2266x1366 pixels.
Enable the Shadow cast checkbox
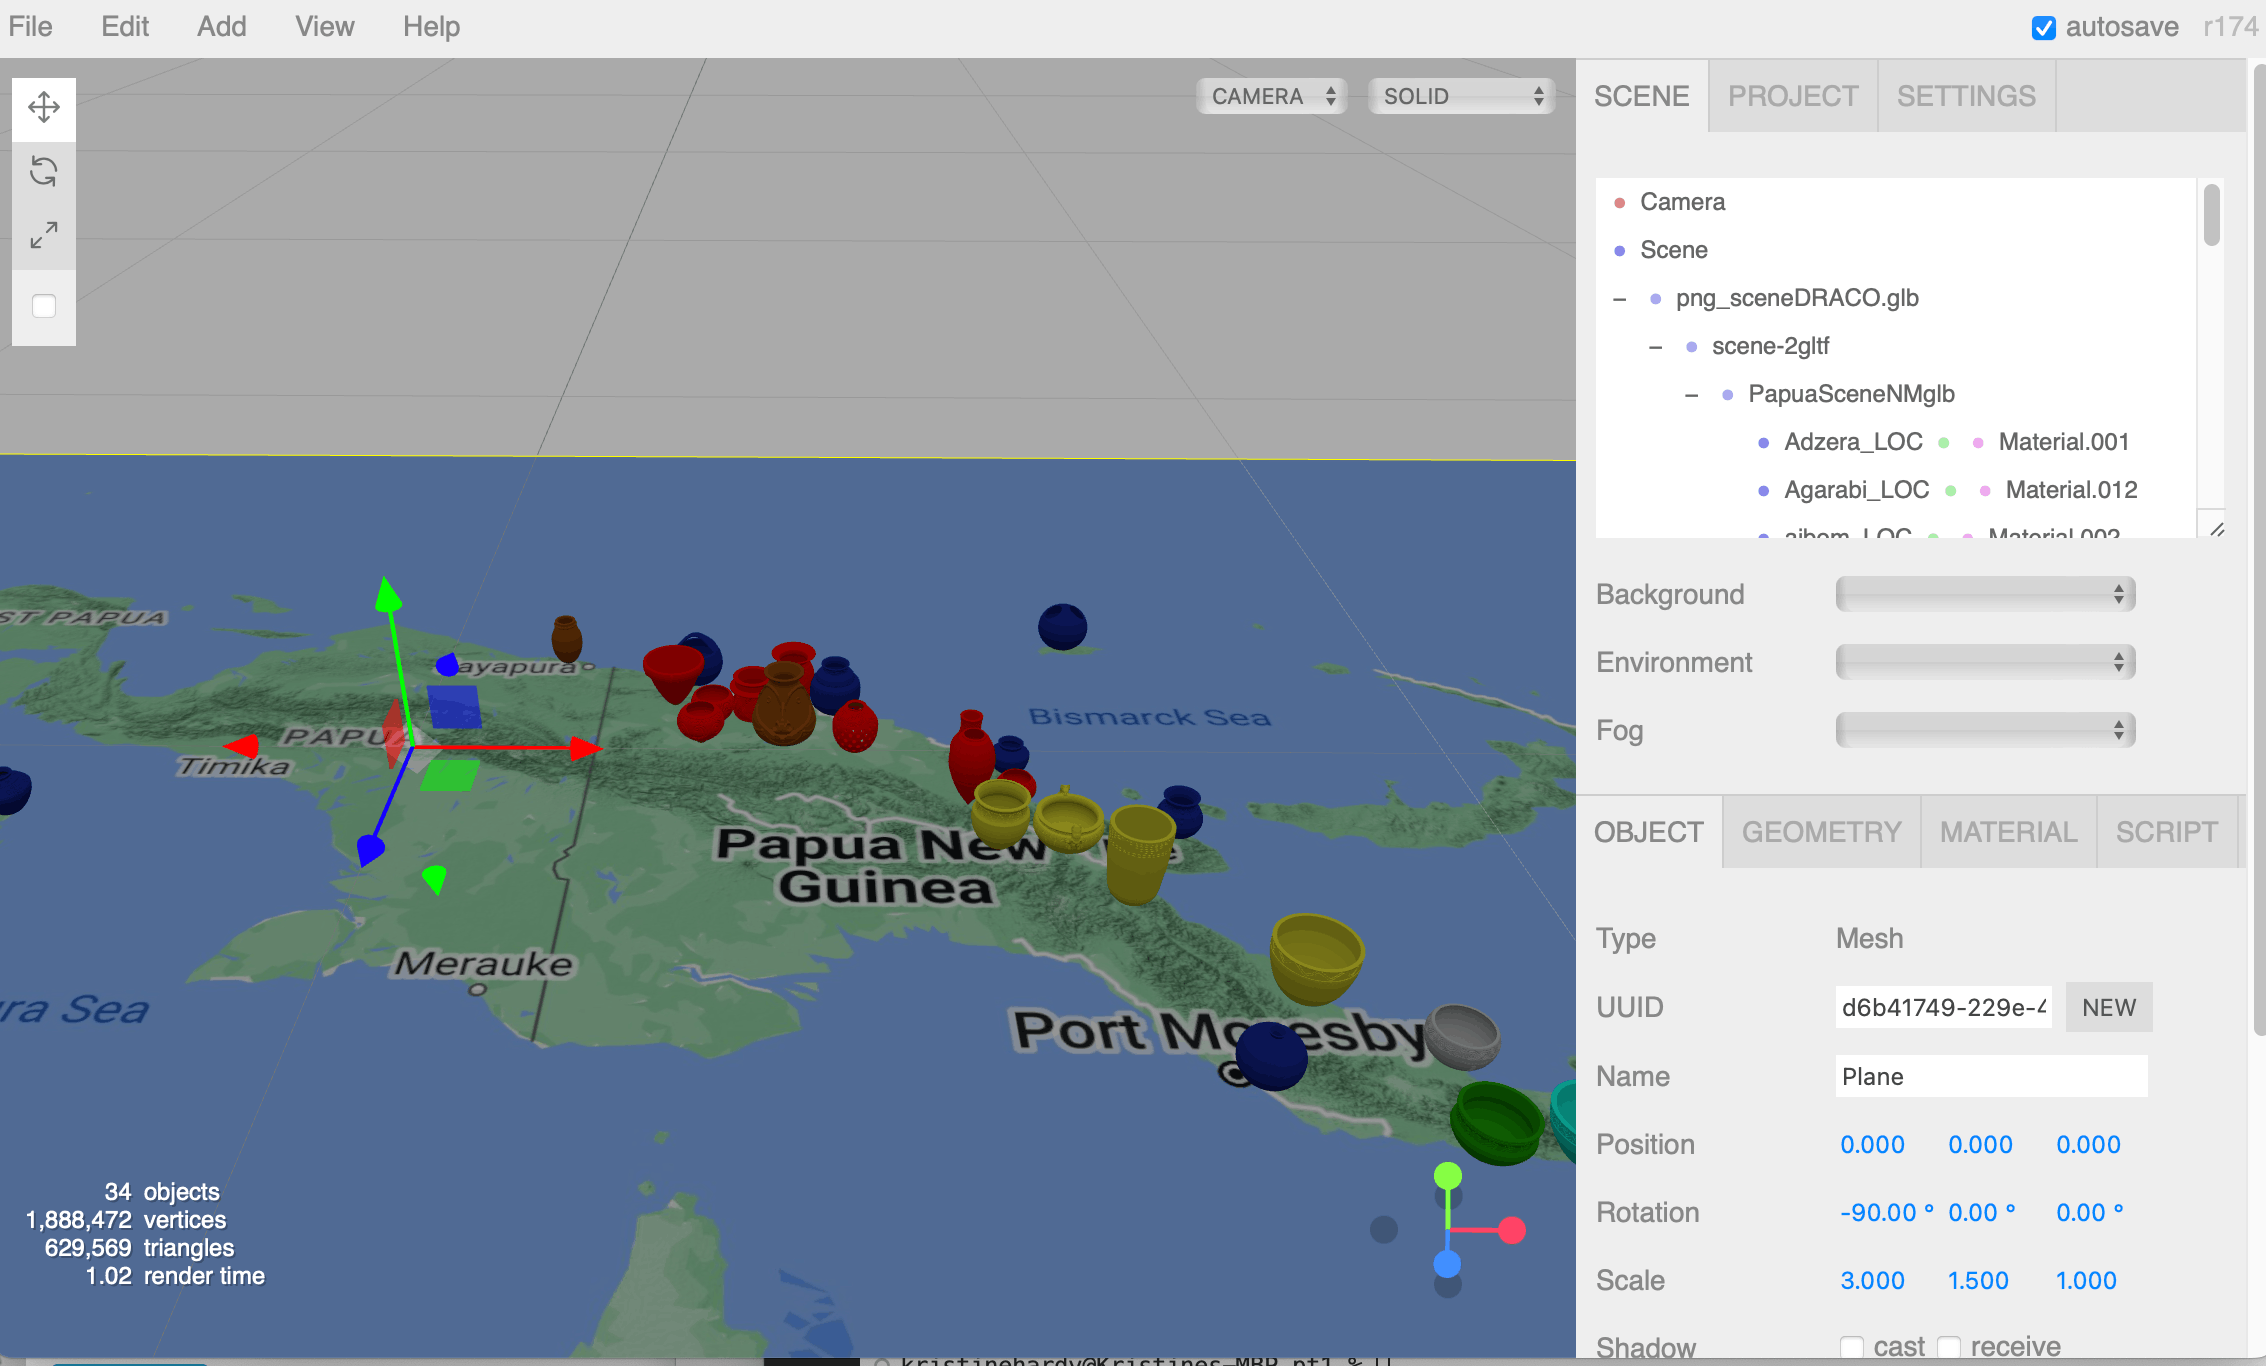coord(1852,1347)
